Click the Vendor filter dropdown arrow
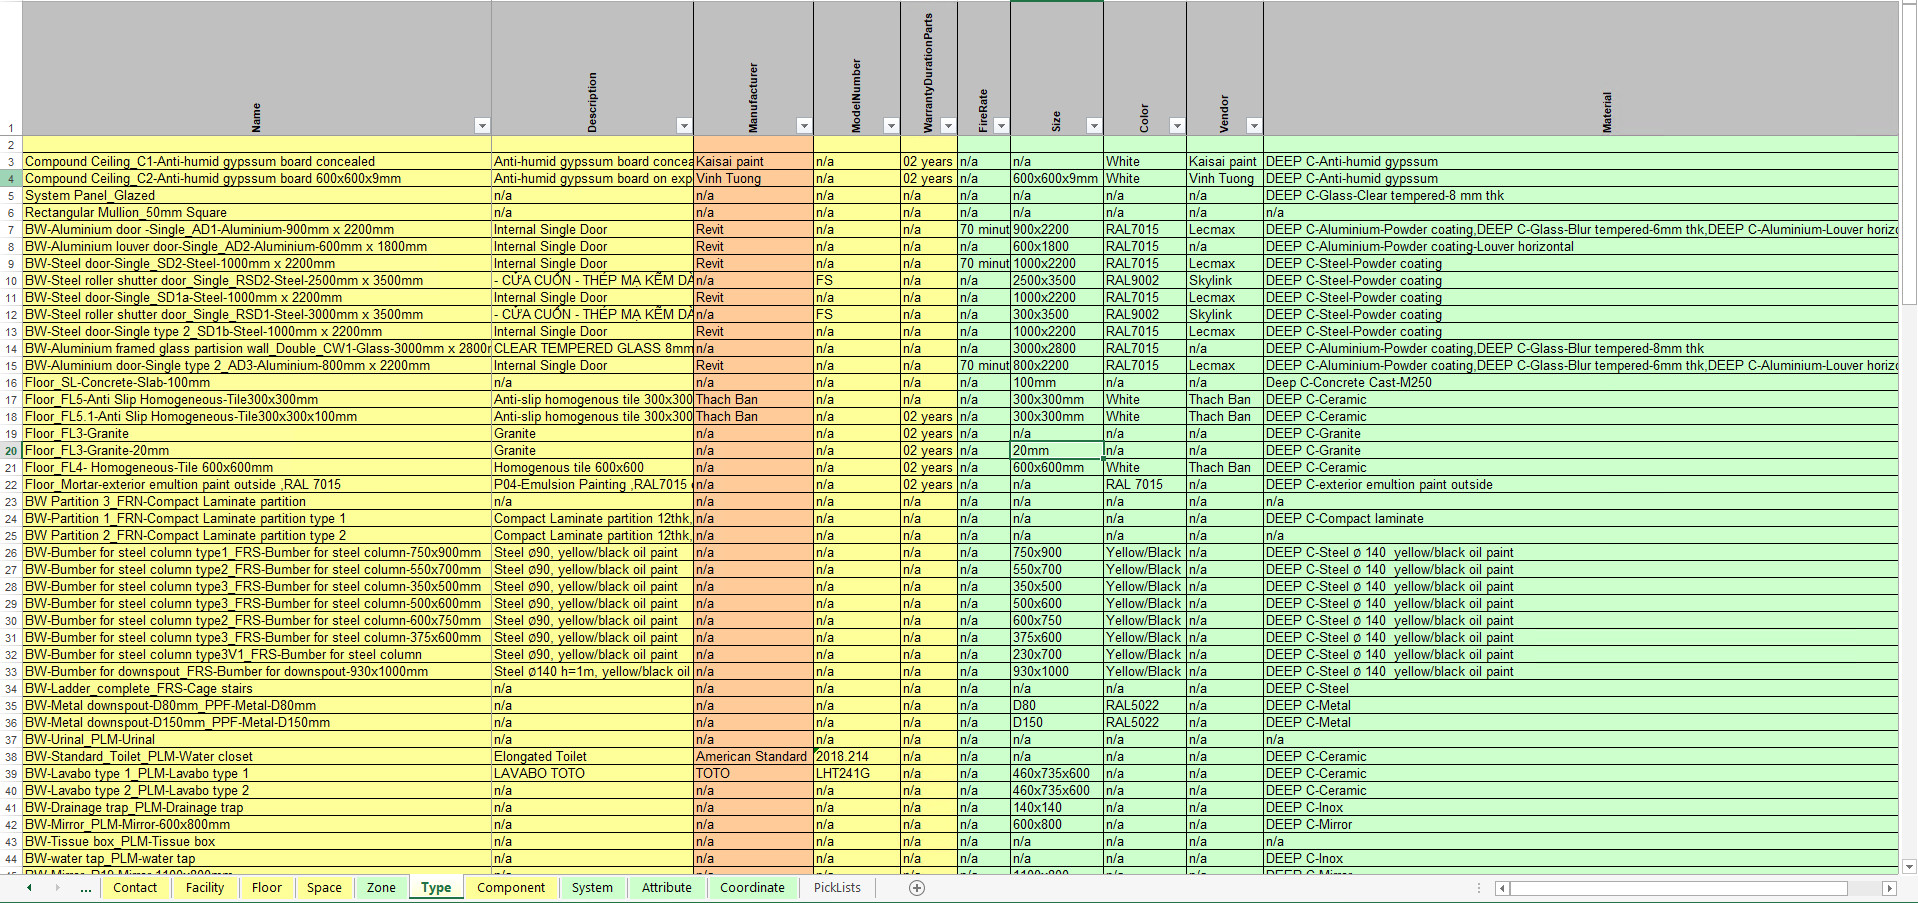1918x903 pixels. 1254,126
